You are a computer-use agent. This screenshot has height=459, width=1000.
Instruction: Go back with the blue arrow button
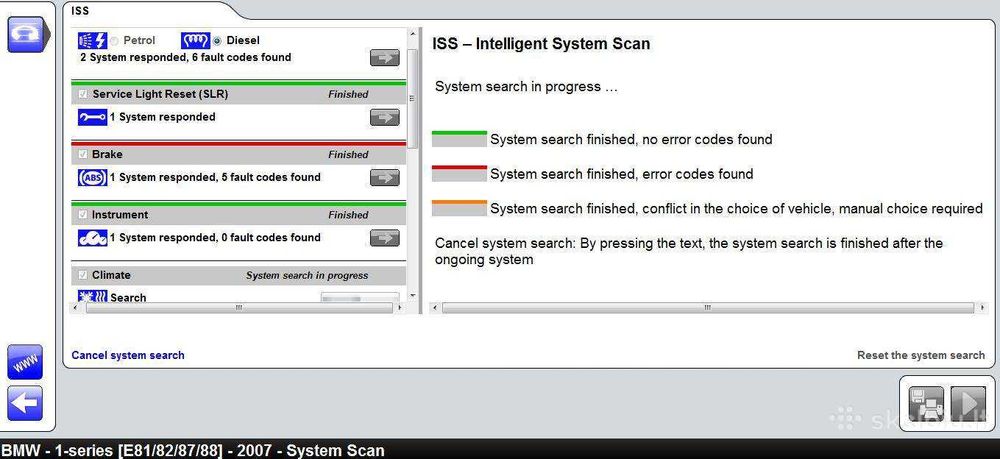tap(25, 404)
